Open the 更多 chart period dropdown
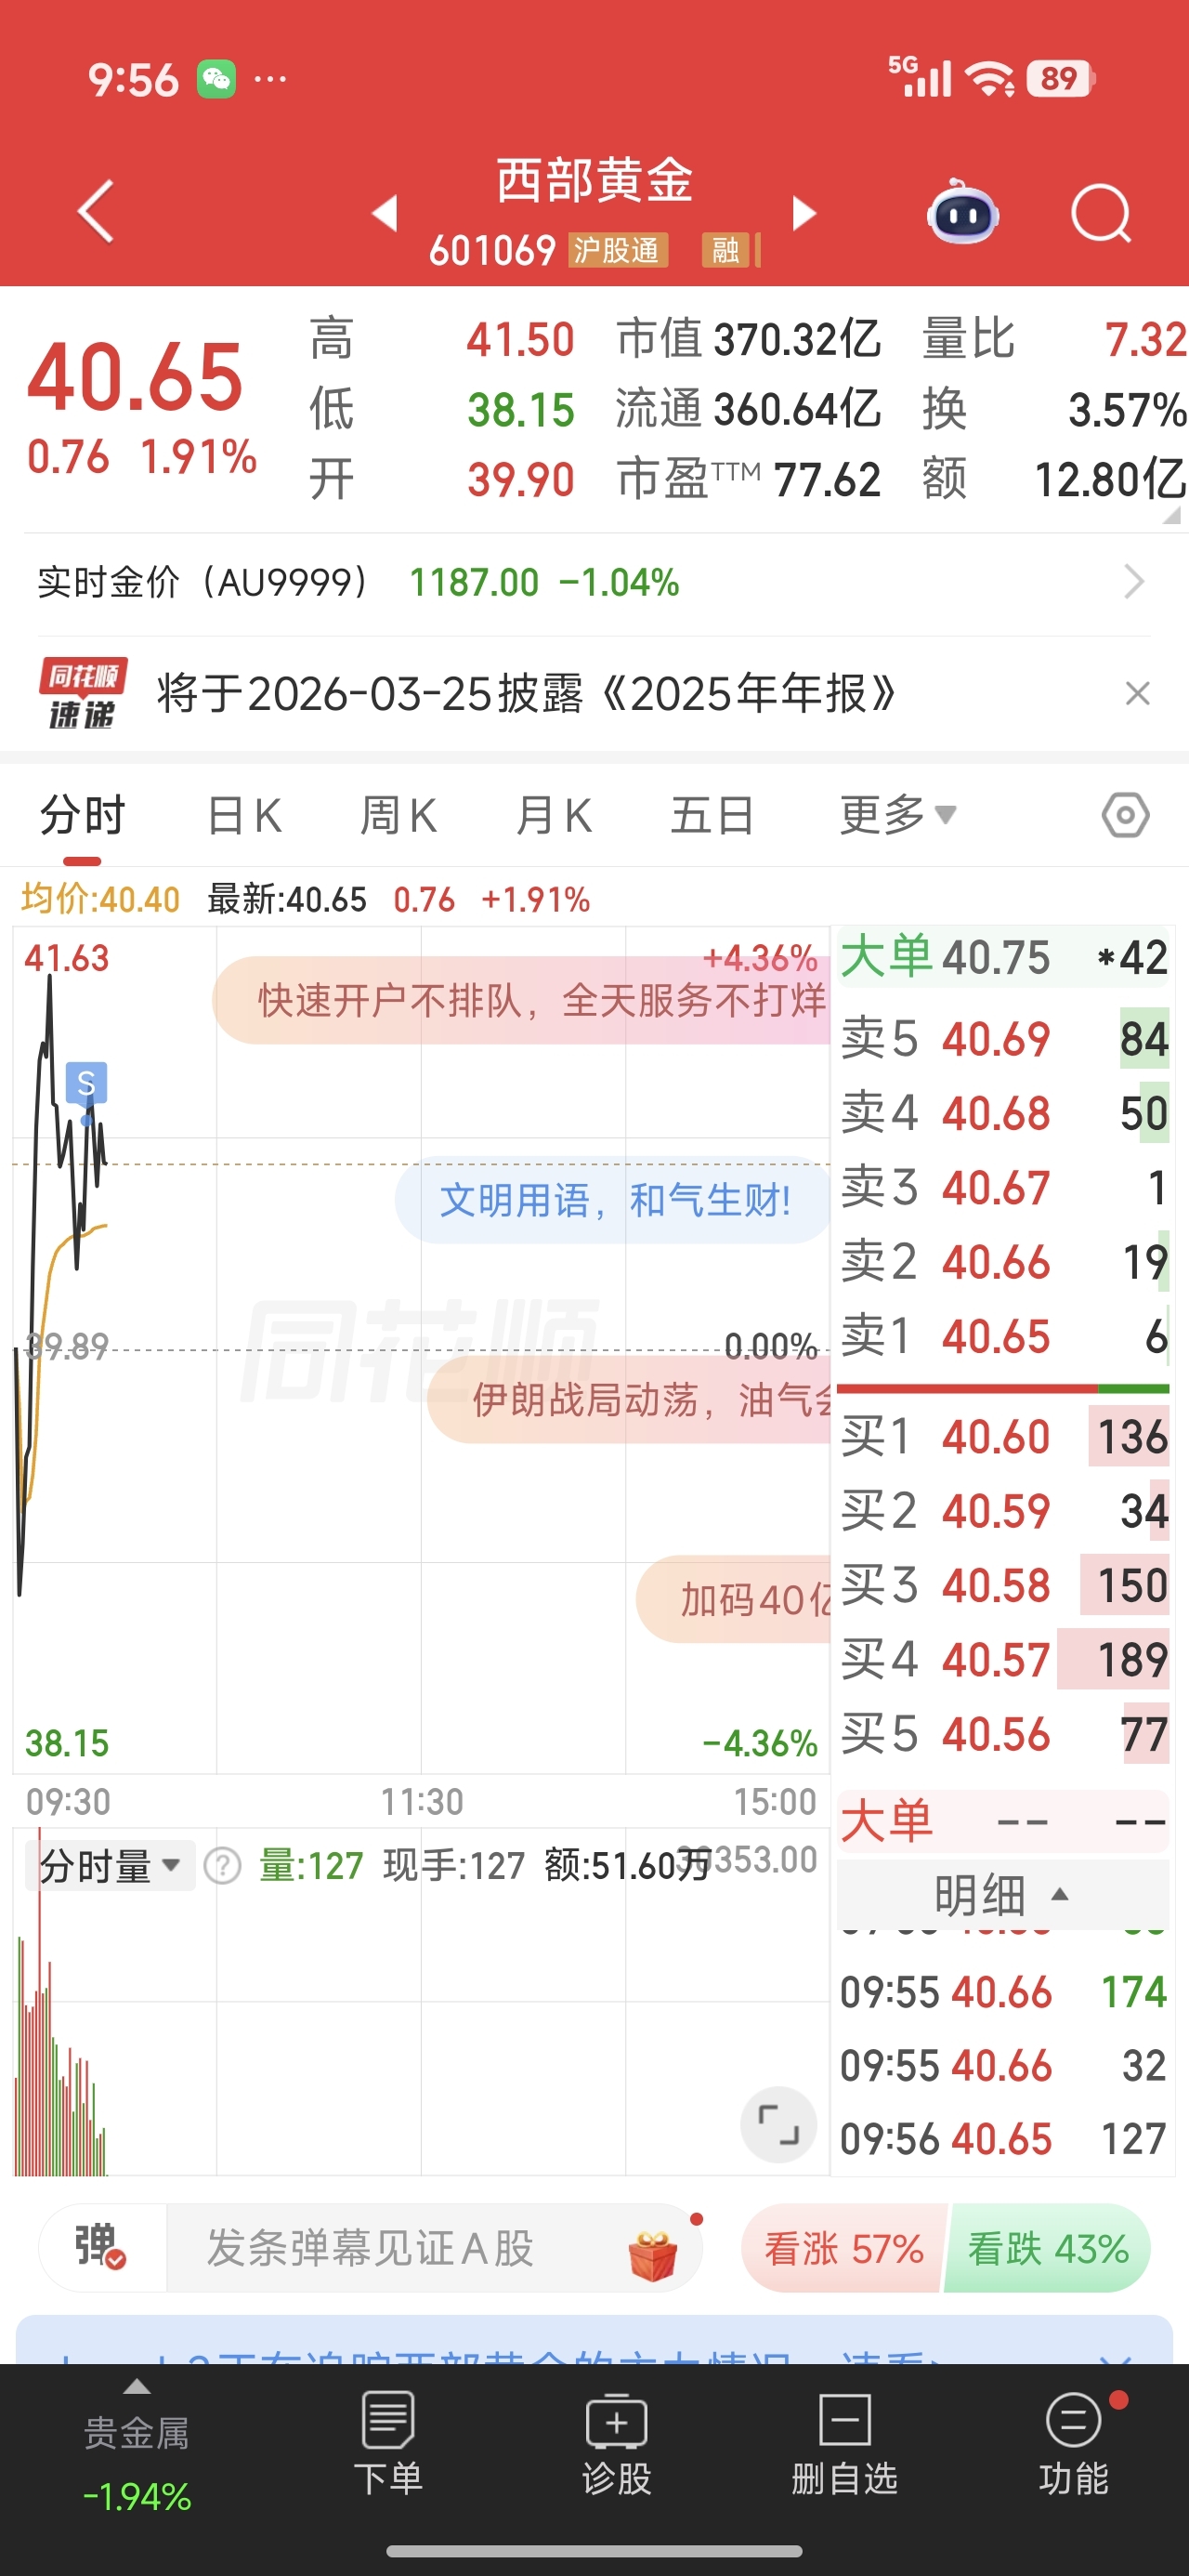The width and height of the screenshot is (1189, 2576). coord(897,815)
